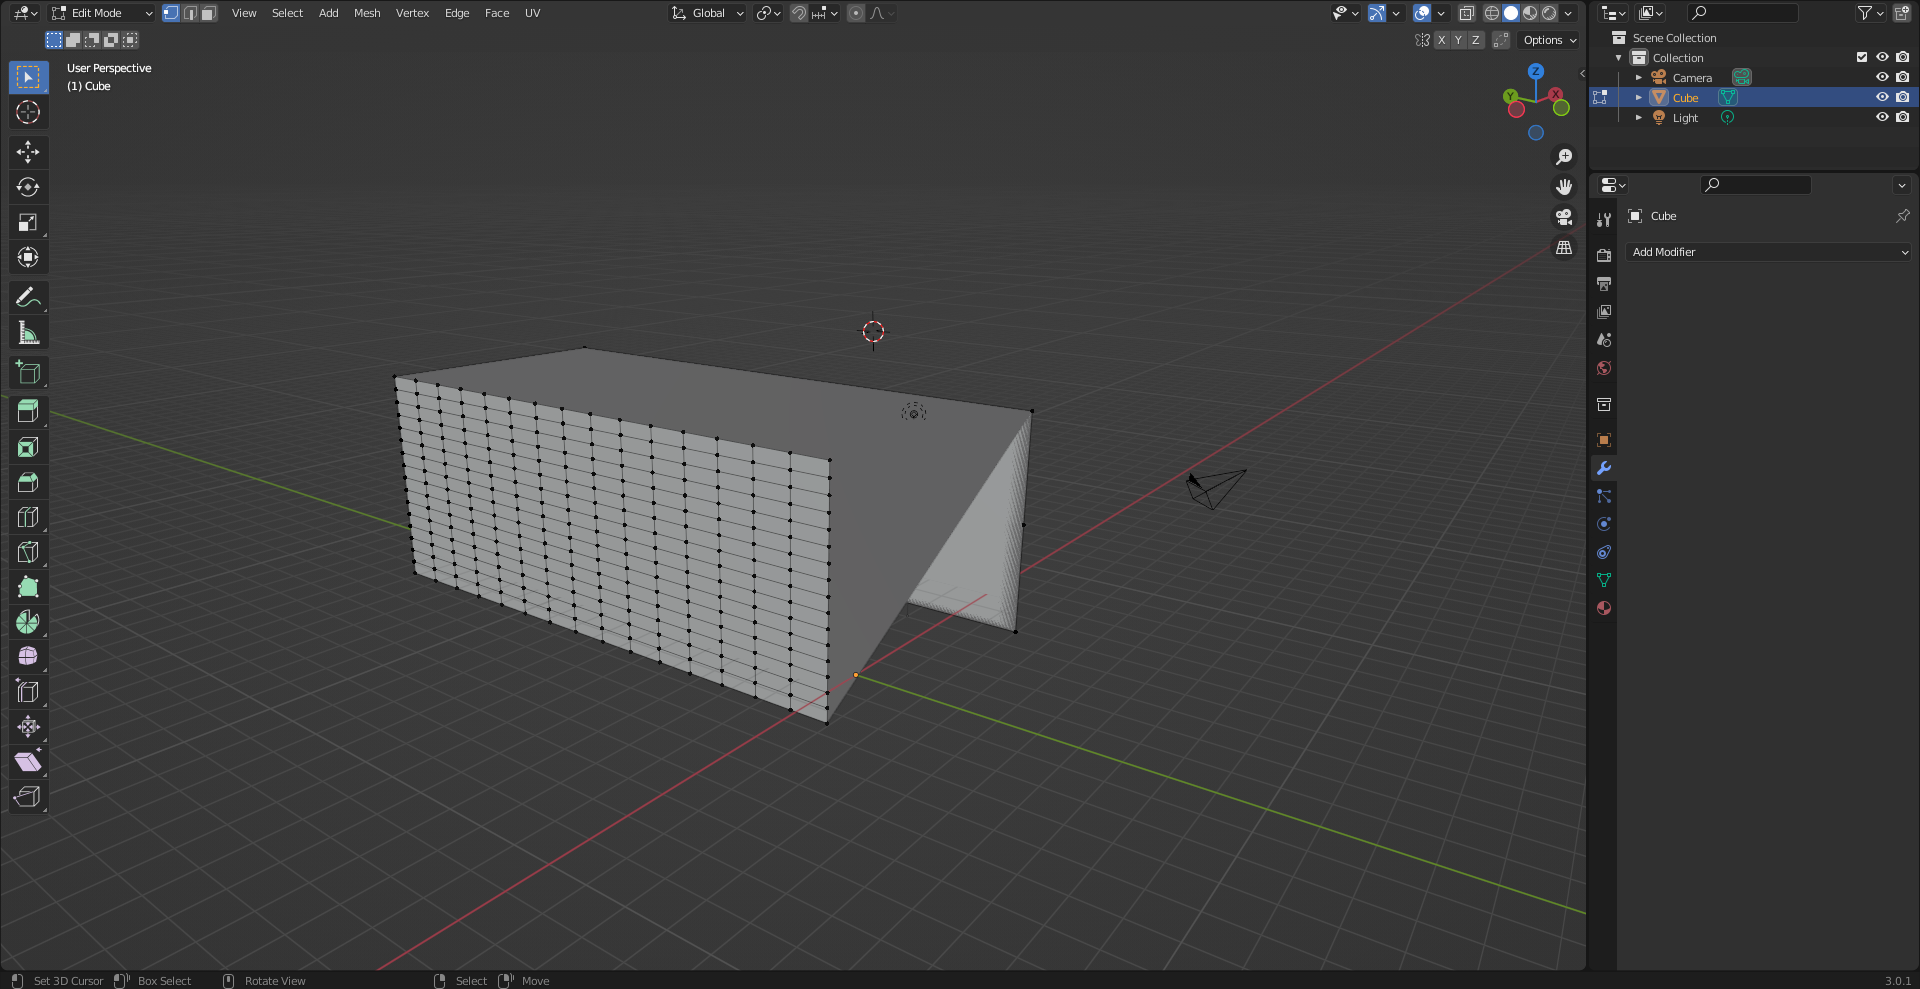Viewport: 1920px width, 989px height.
Task: Choose the Edge Slide tool
Action: (28, 692)
